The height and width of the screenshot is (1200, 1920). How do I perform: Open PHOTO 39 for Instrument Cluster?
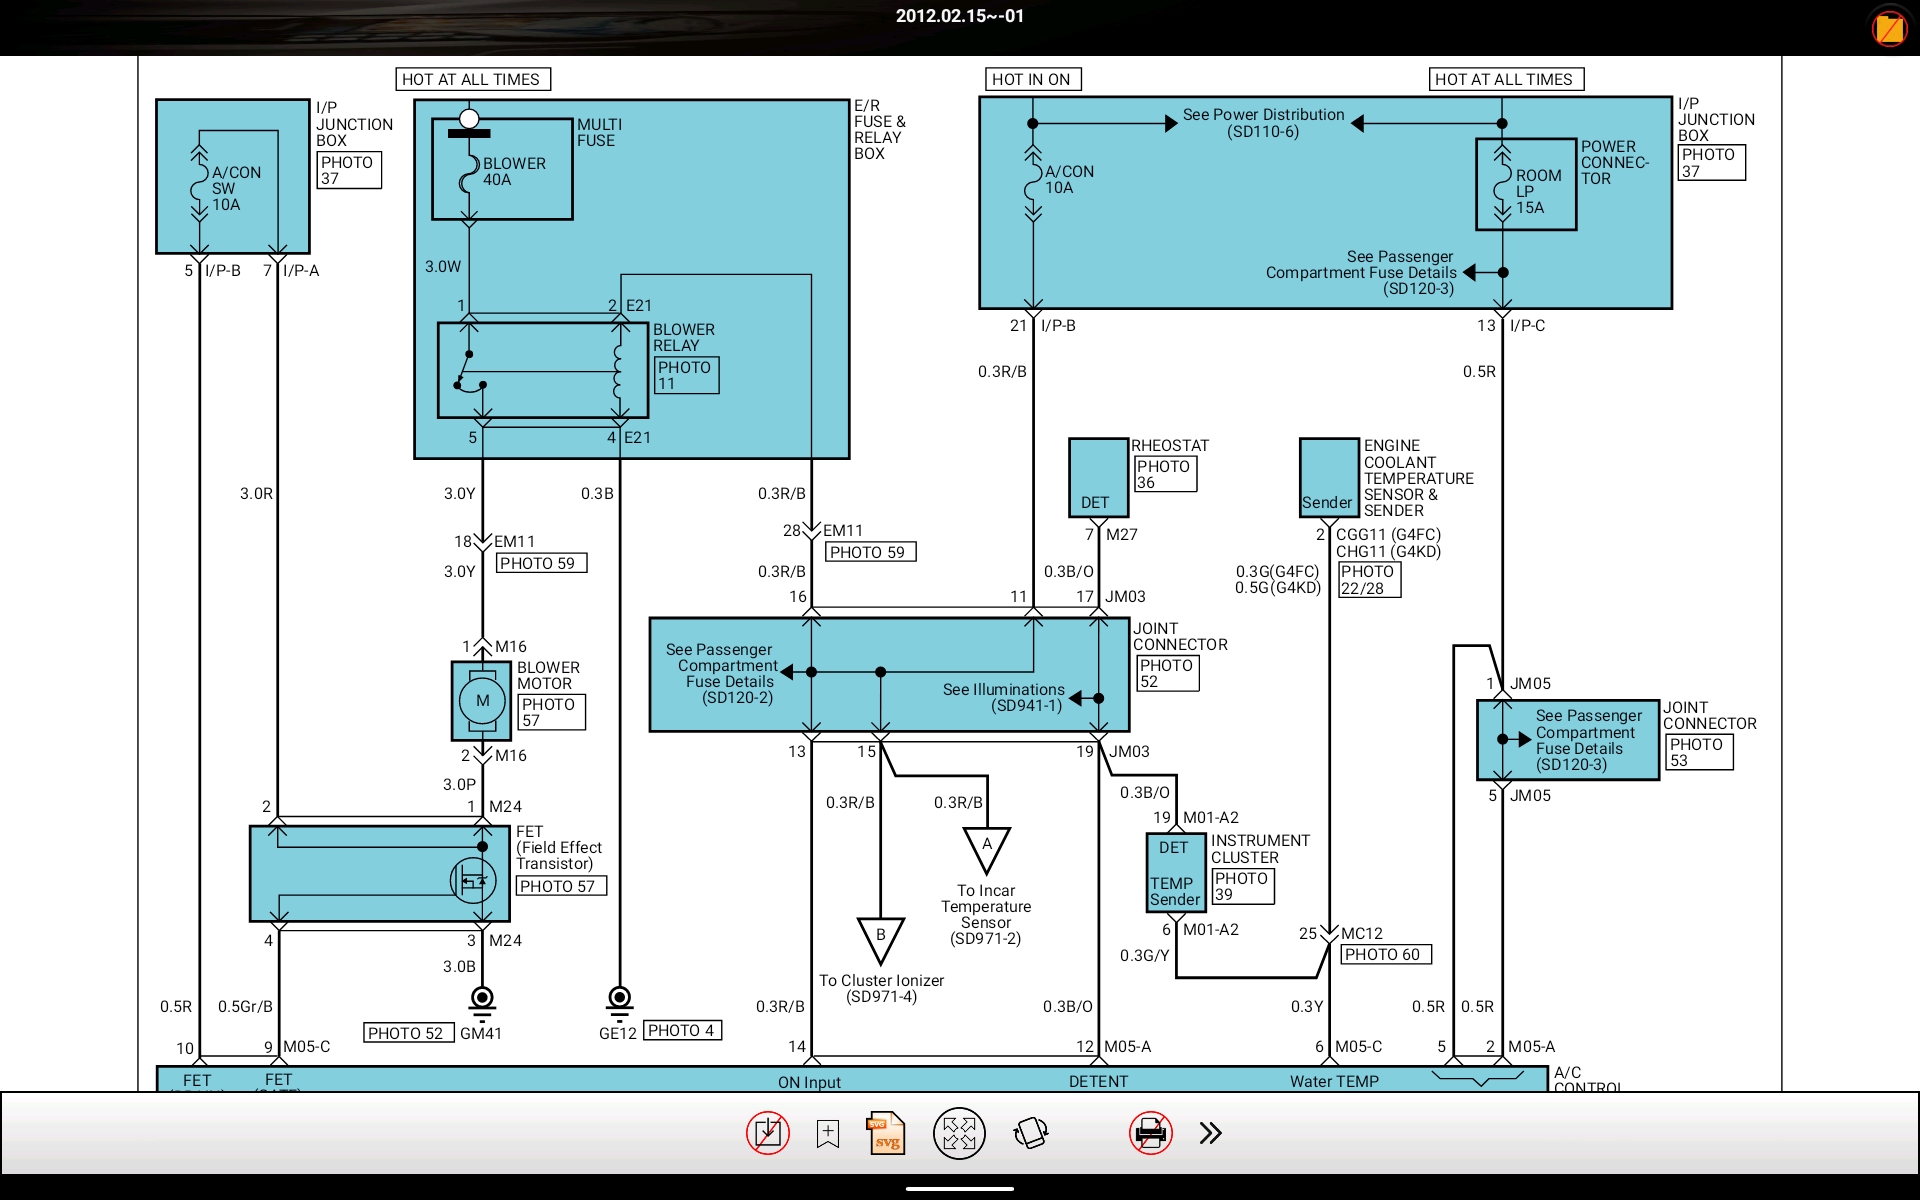(1242, 886)
